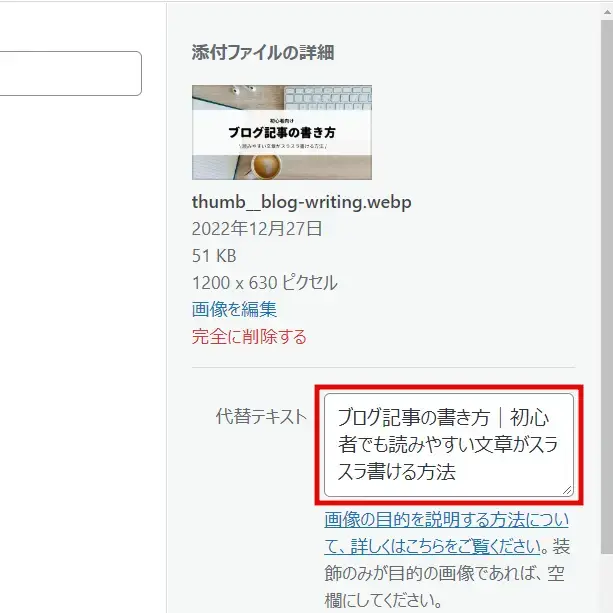Click the scrollbar up arrow
Viewport: 613px width, 613px height.
pos(607,12)
